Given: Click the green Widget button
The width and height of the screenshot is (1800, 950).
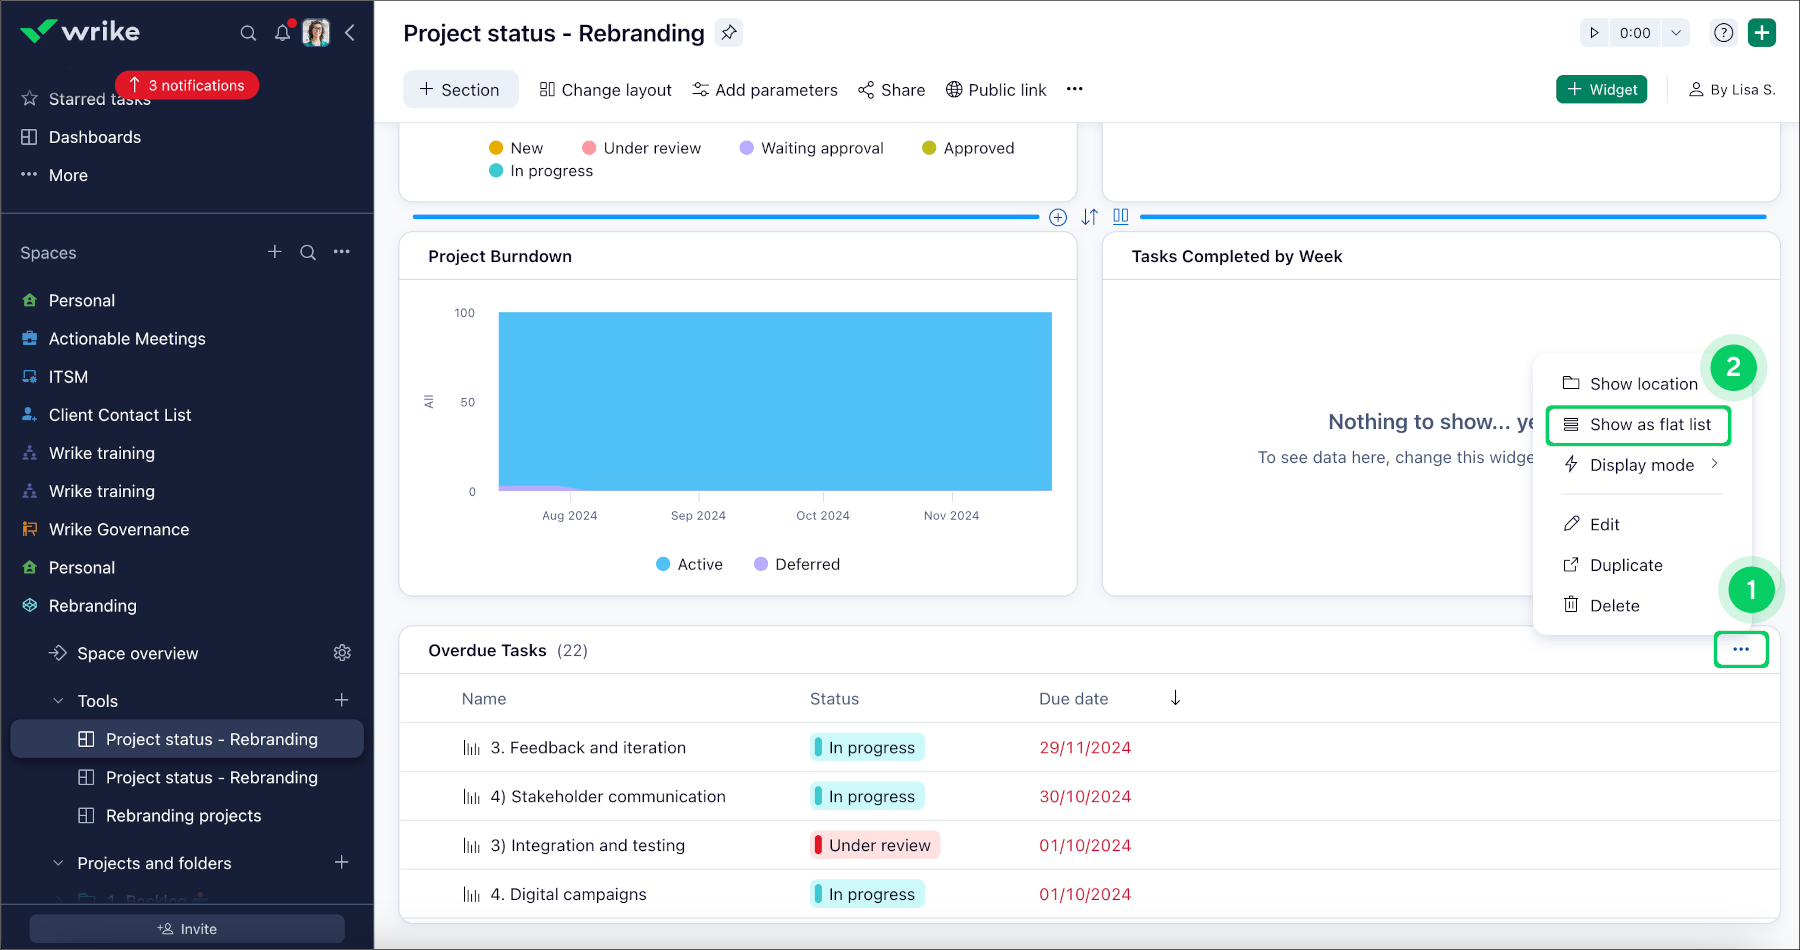Looking at the screenshot, I should click(x=1601, y=89).
